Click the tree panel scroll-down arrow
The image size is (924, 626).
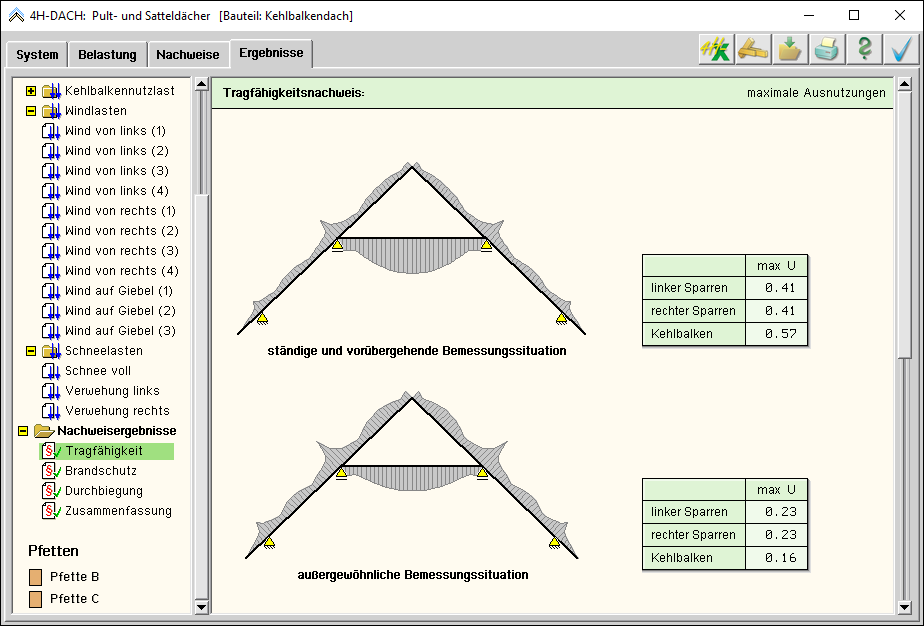[201, 606]
